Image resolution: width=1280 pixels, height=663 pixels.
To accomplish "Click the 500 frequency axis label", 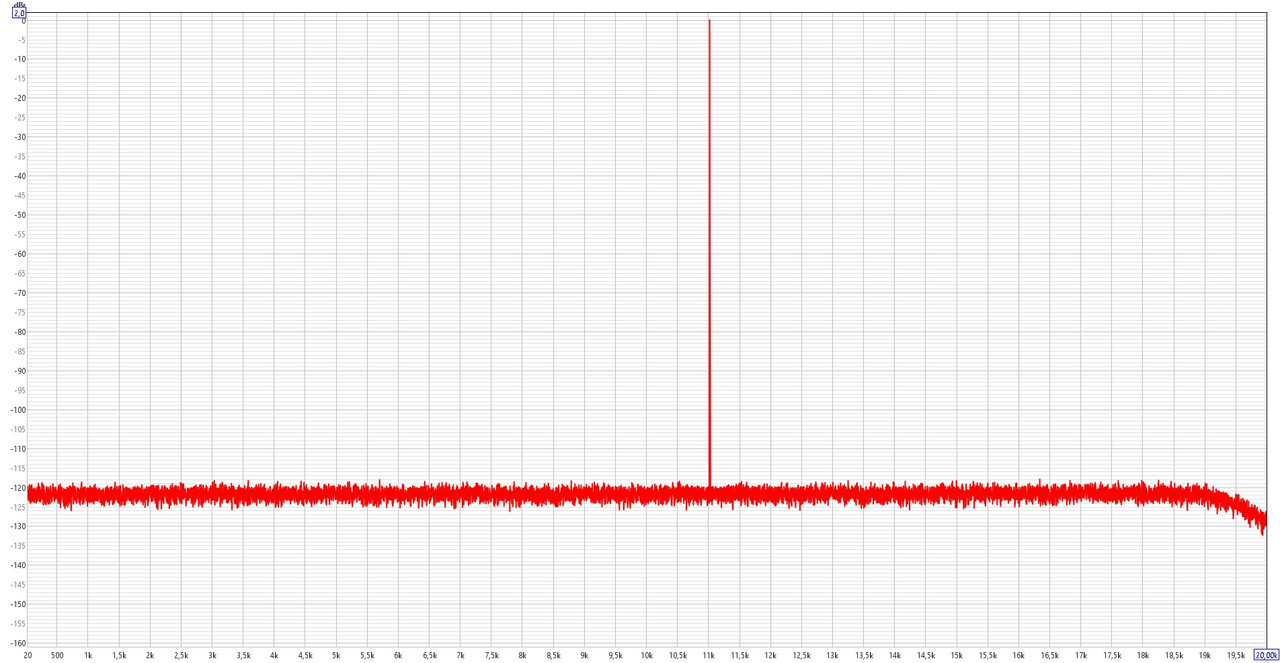I will pyautogui.click(x=57, y=655).
